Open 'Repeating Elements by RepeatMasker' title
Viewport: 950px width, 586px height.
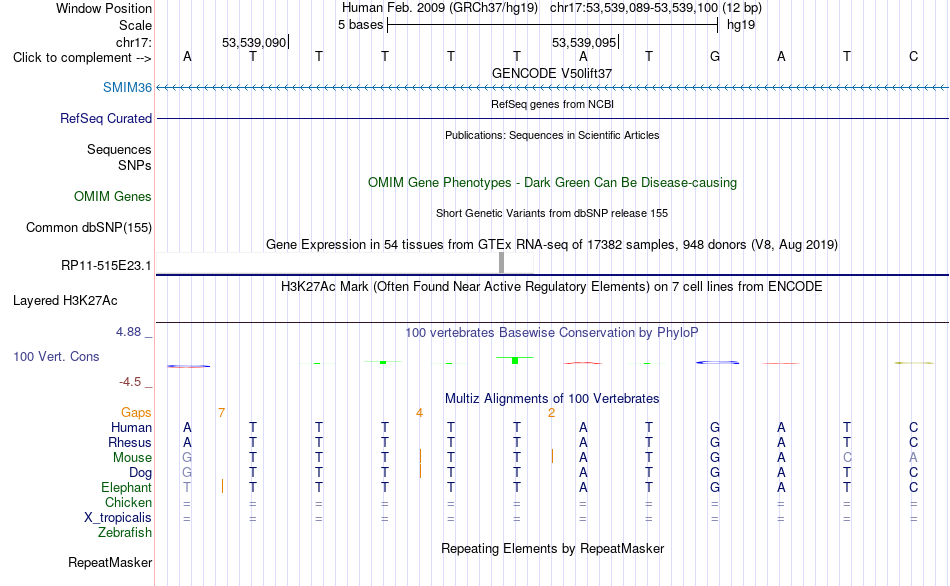click(552, 548)
